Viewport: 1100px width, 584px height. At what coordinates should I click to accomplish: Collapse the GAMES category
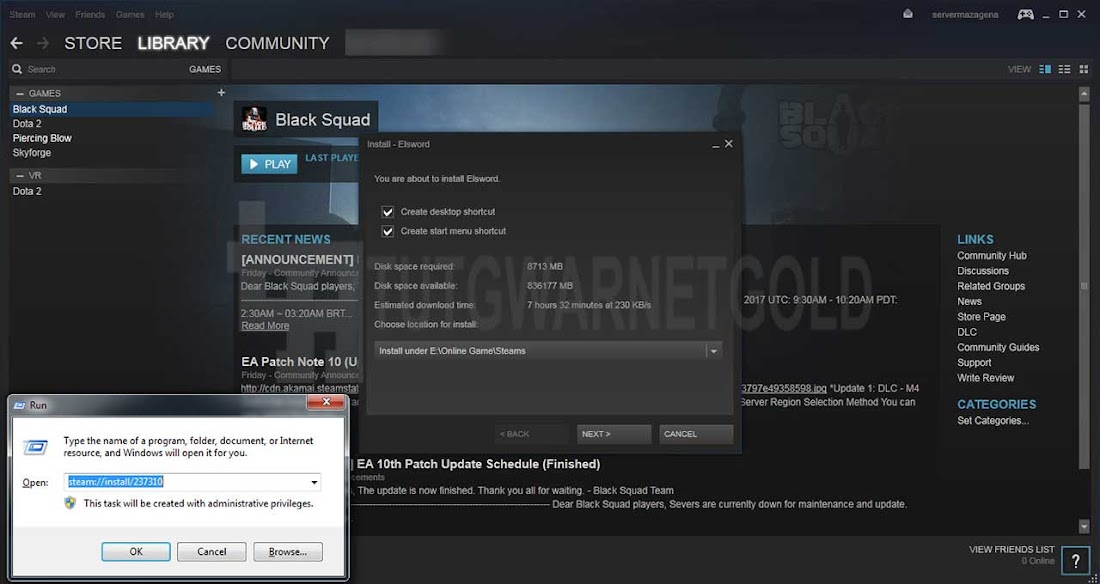point(20,93)
